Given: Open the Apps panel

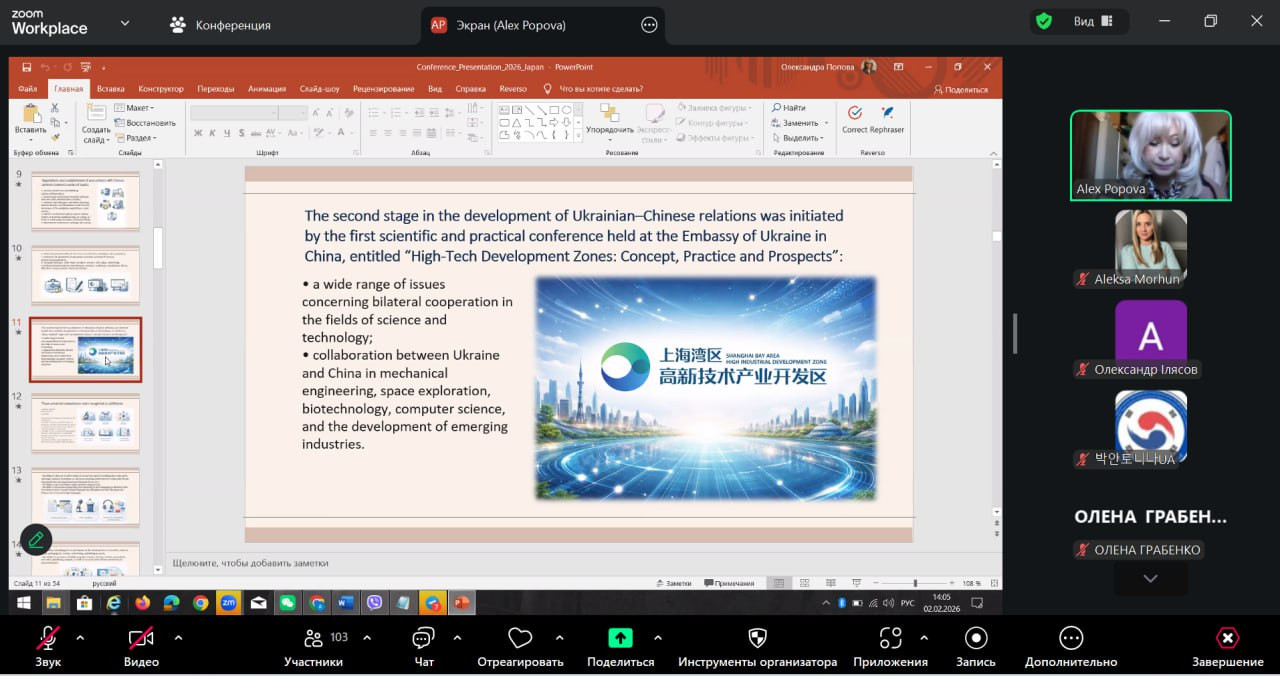Looking at the screenshot, I should [x=890, y=638].
